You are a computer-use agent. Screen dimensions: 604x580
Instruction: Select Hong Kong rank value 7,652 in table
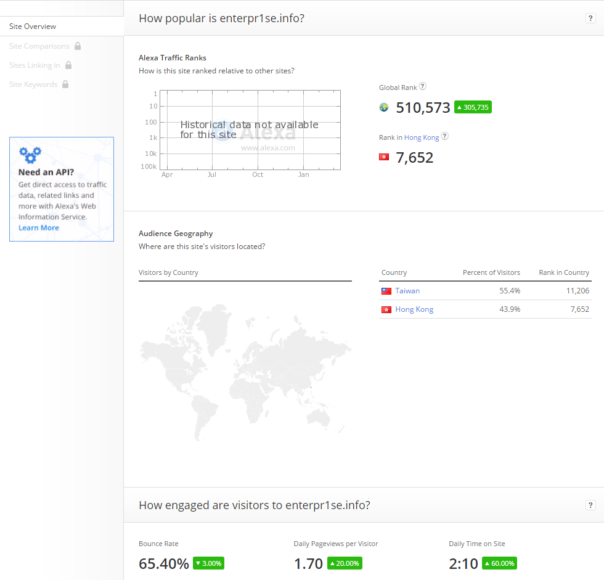[580, 309]
